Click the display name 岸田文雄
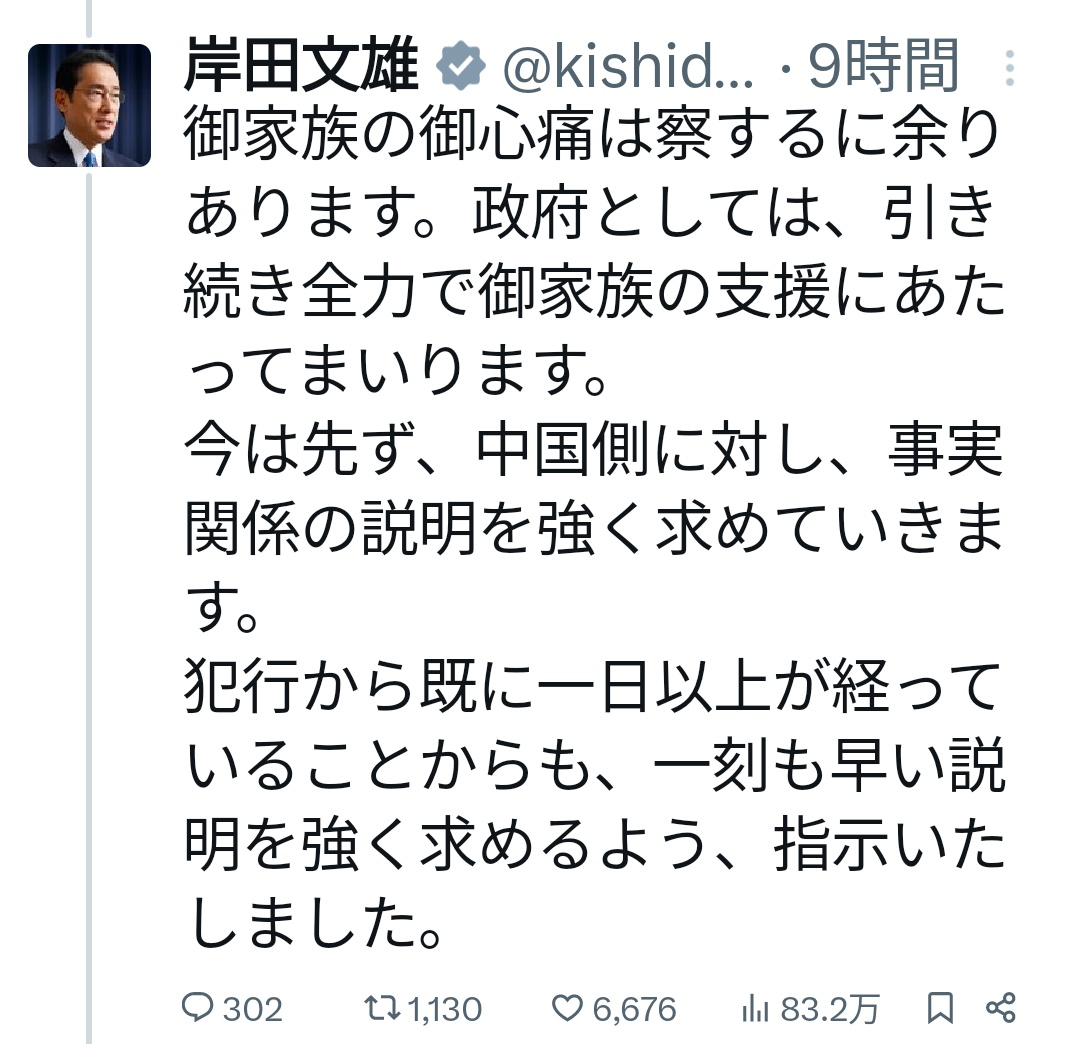 [x=301, y=66]
